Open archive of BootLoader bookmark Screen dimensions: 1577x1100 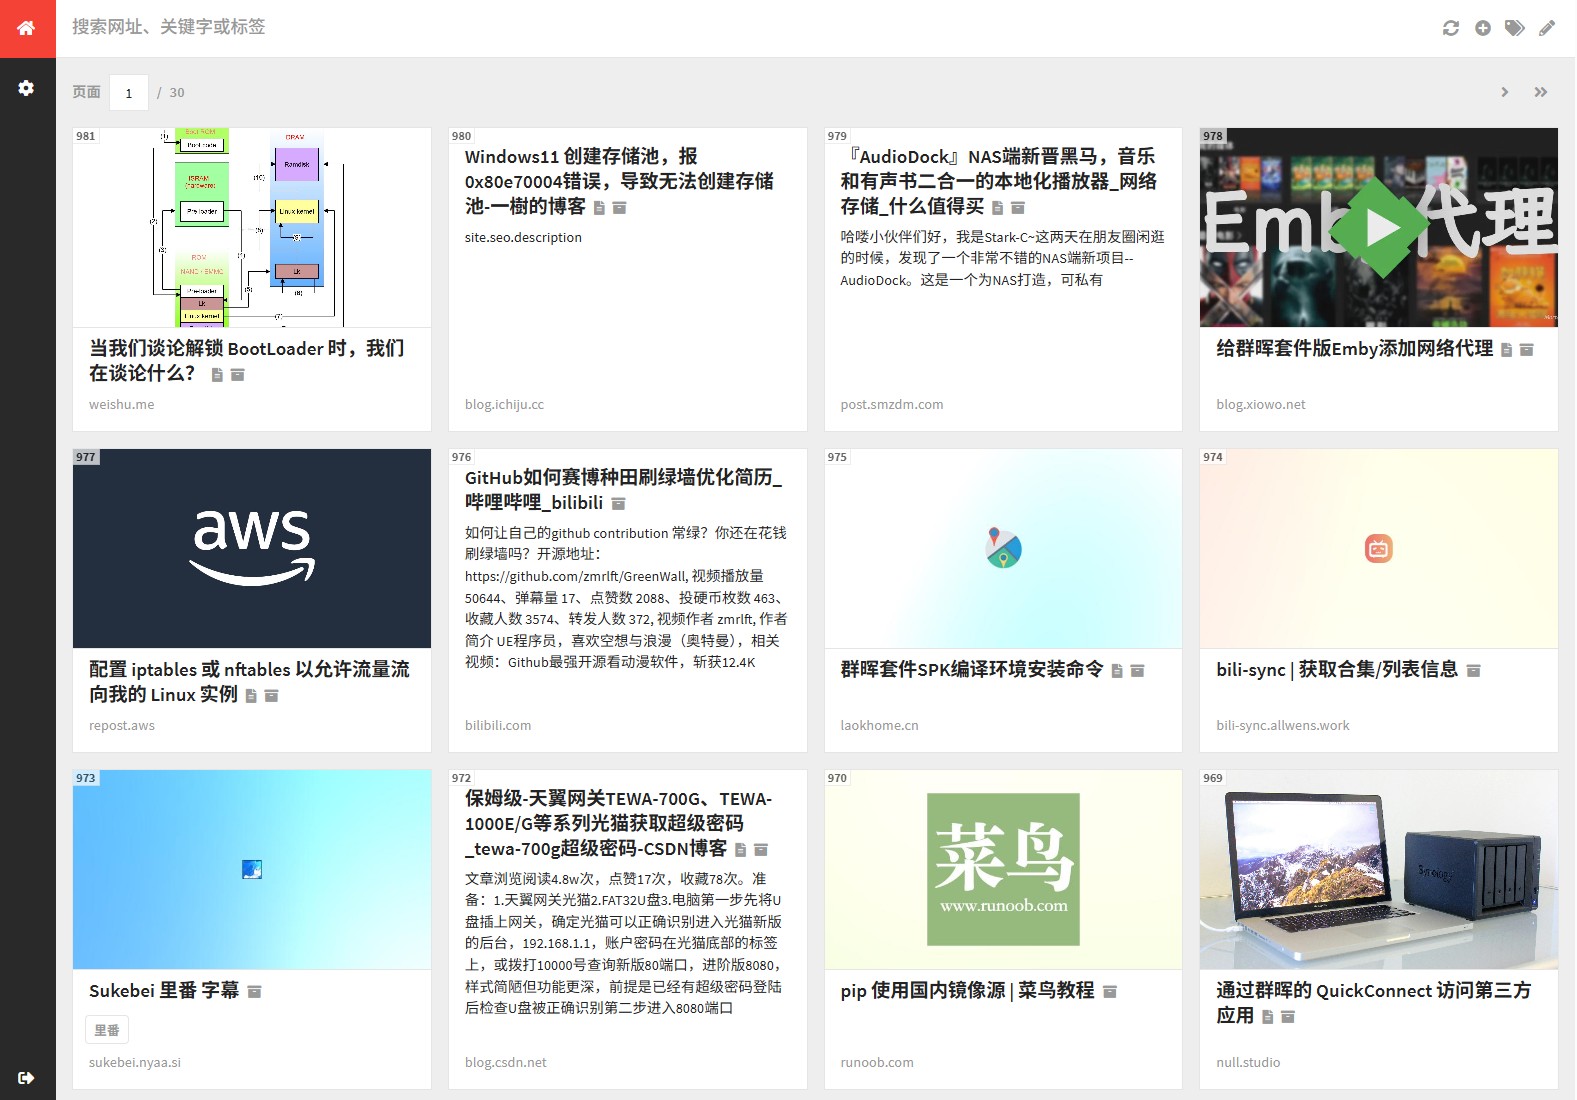238,375
